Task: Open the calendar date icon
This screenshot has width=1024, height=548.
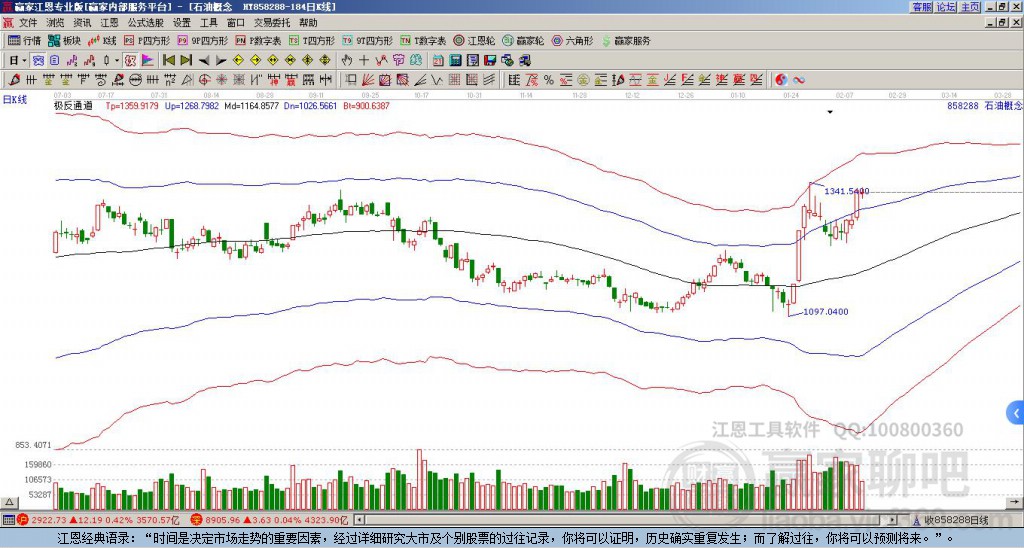Action: (x=438, y=61)
